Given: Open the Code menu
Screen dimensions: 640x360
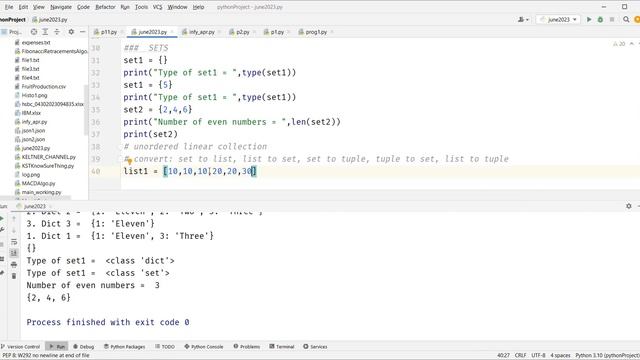Looking at the screenshot, I should coord(83,7).
